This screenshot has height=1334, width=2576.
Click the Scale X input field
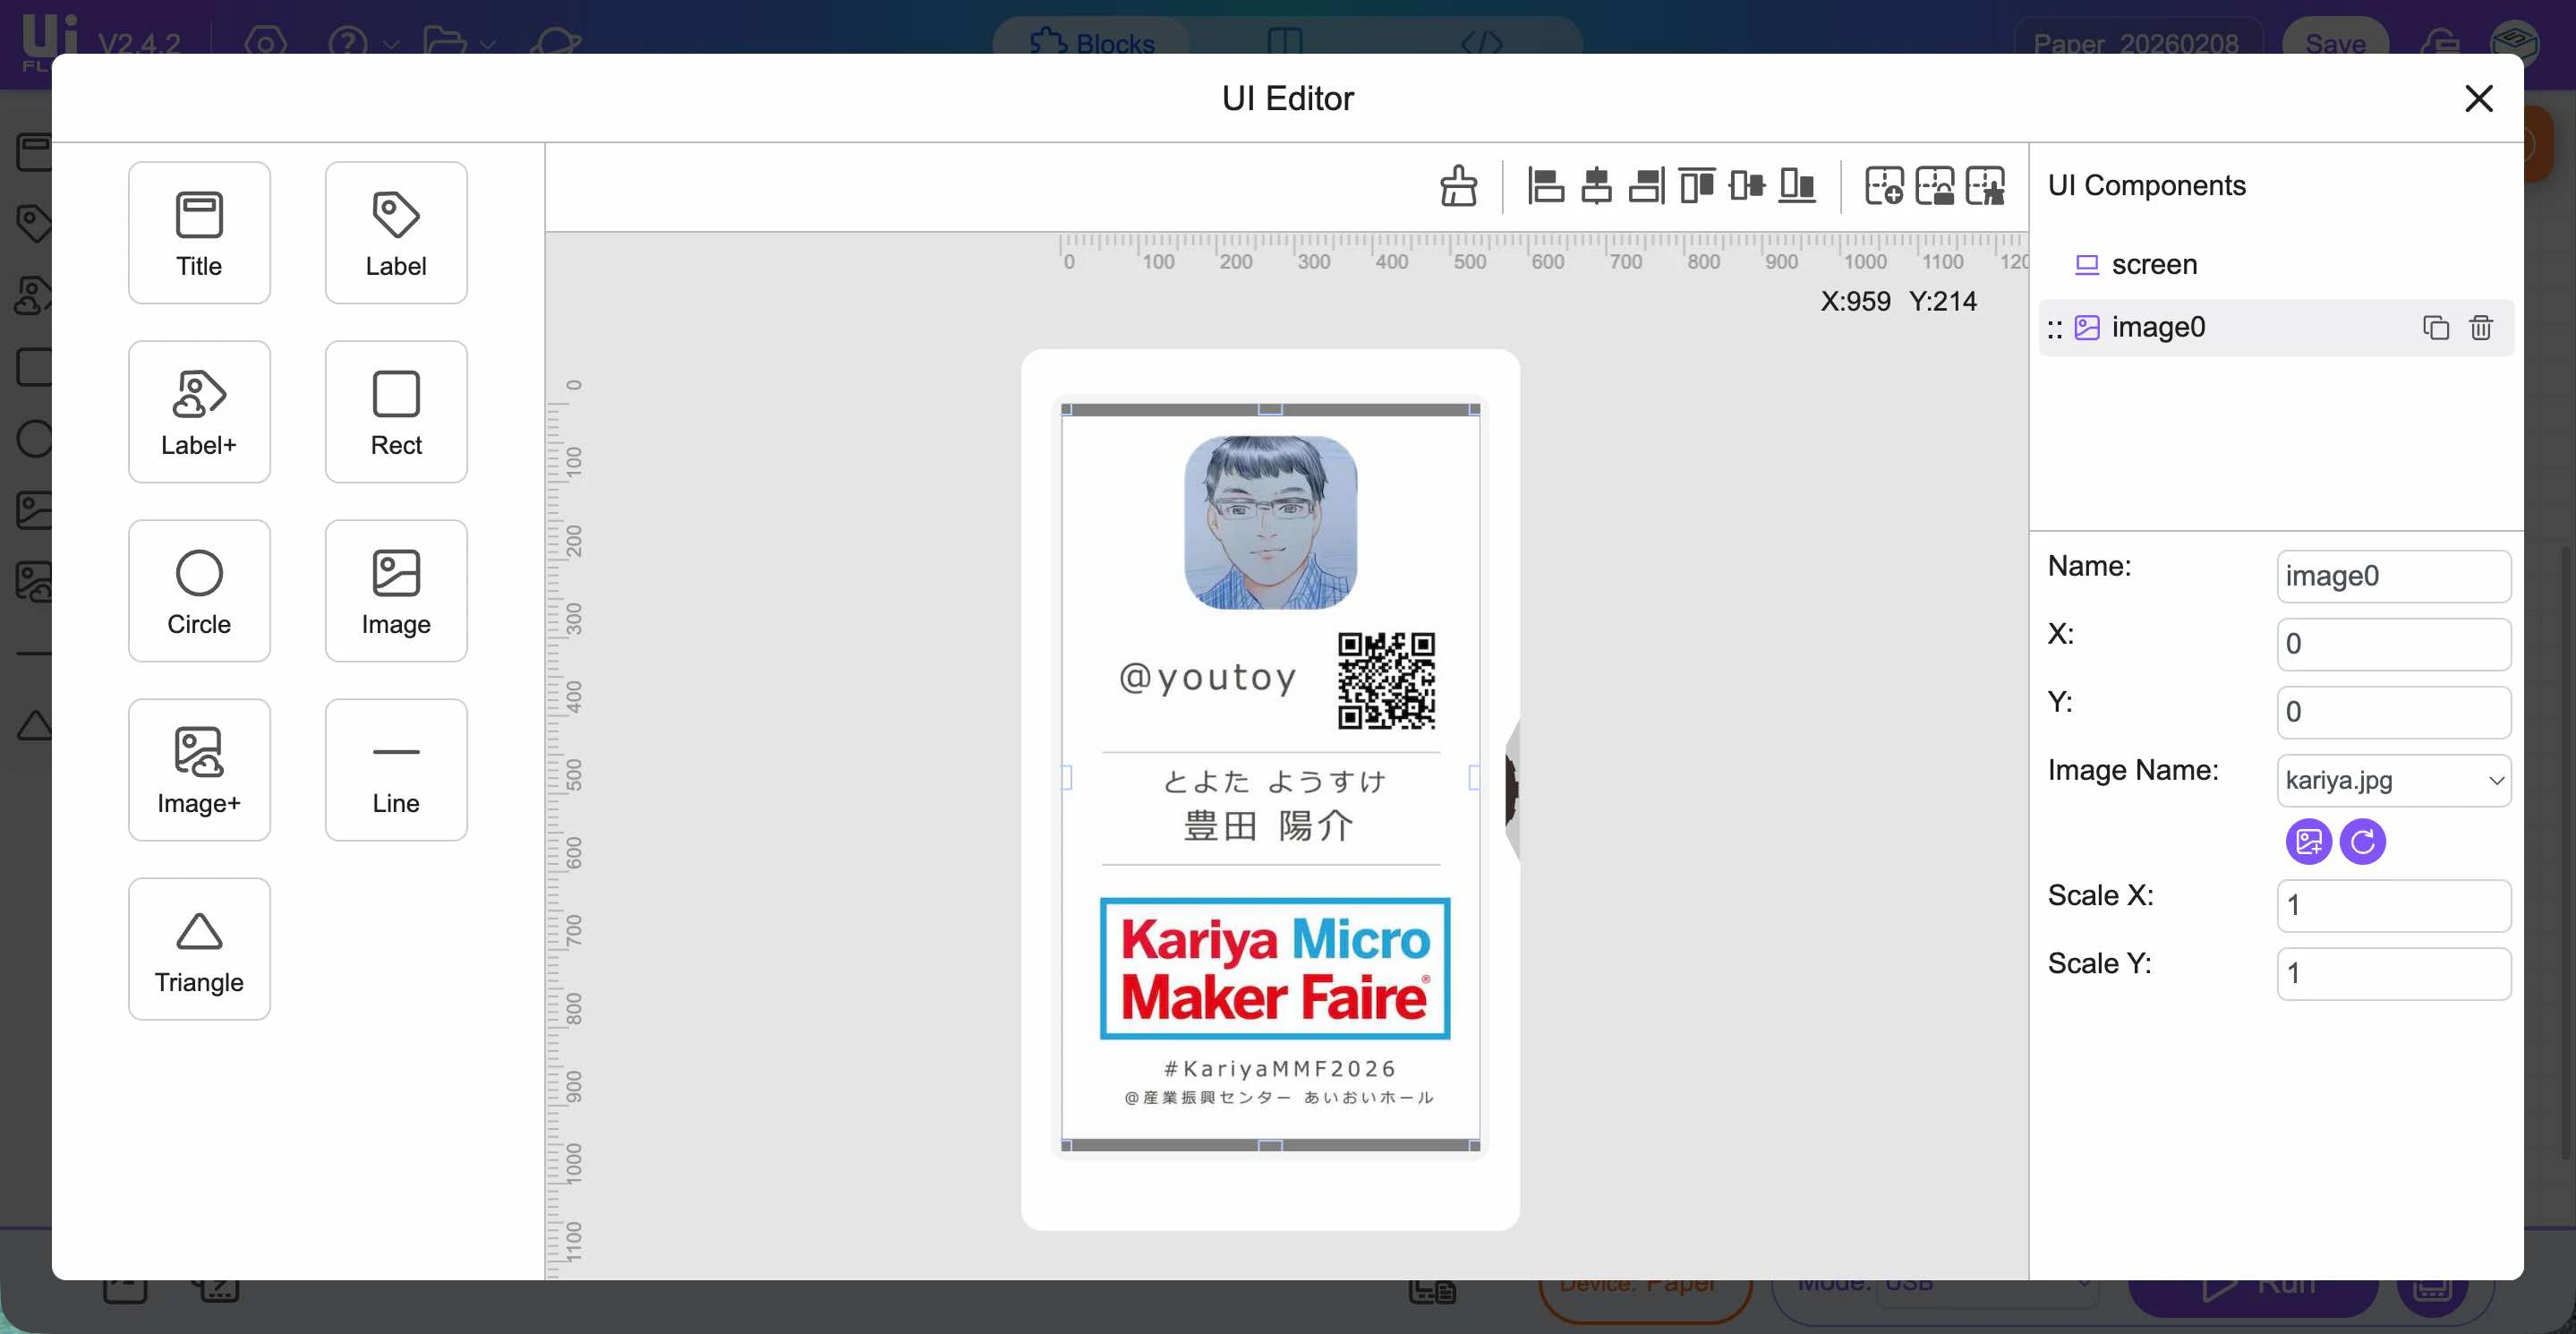point(2394,905)
